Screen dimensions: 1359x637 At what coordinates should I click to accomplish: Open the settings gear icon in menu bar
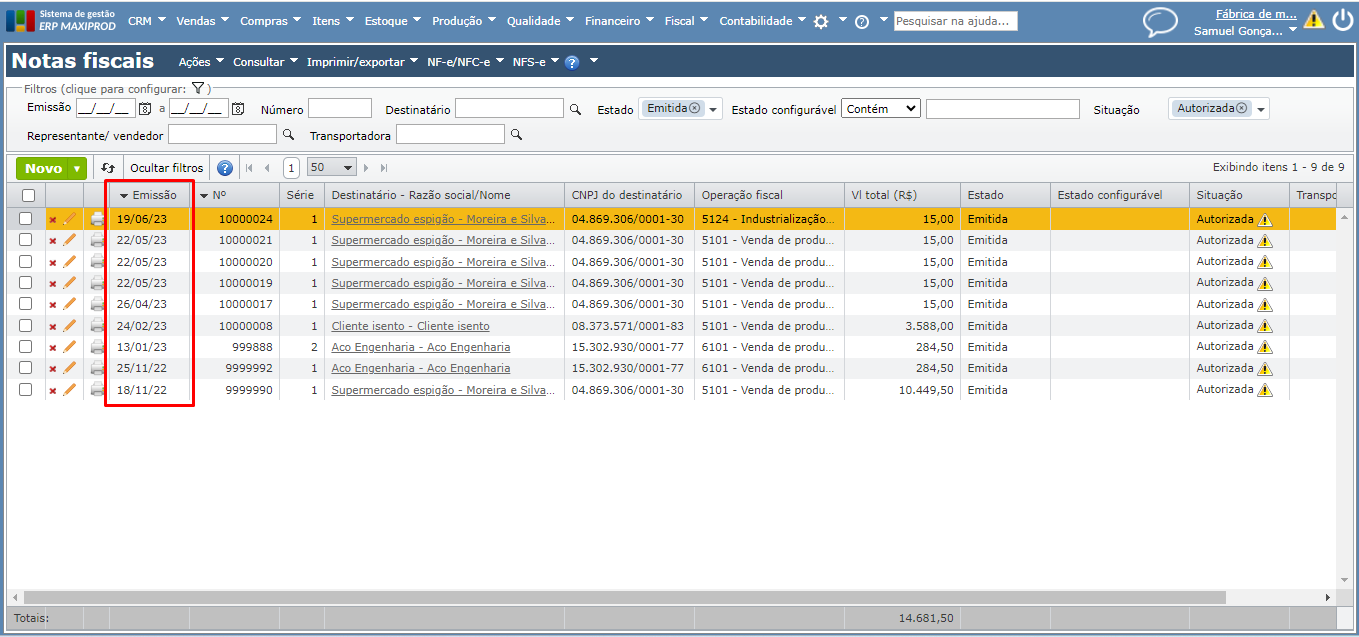(821, 21)
